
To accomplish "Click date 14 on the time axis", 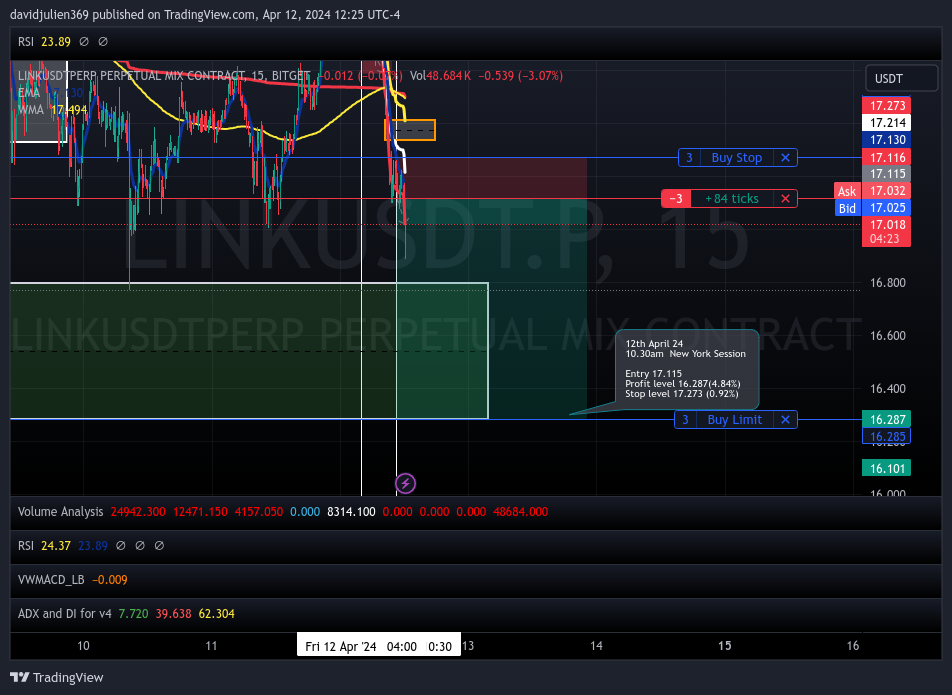I will pos(596,646).
